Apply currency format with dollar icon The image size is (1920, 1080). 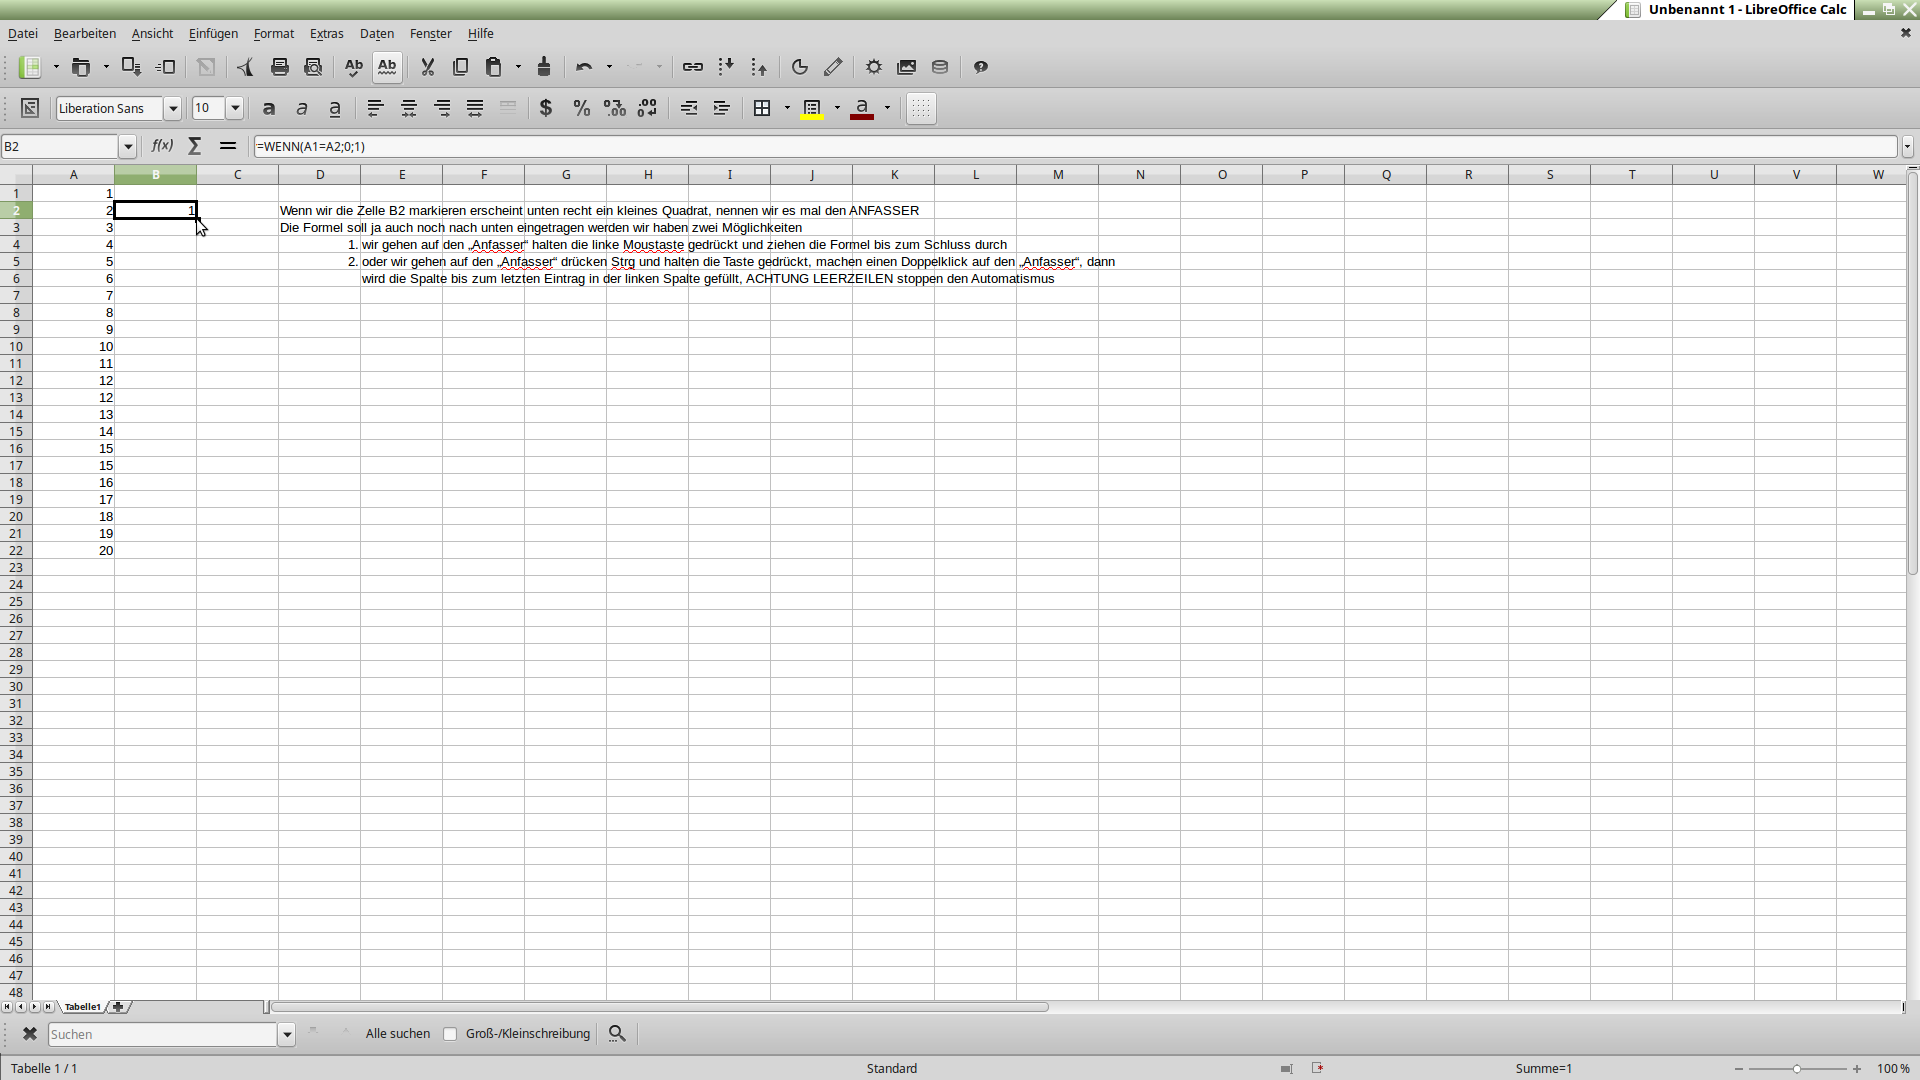point(546,108)
